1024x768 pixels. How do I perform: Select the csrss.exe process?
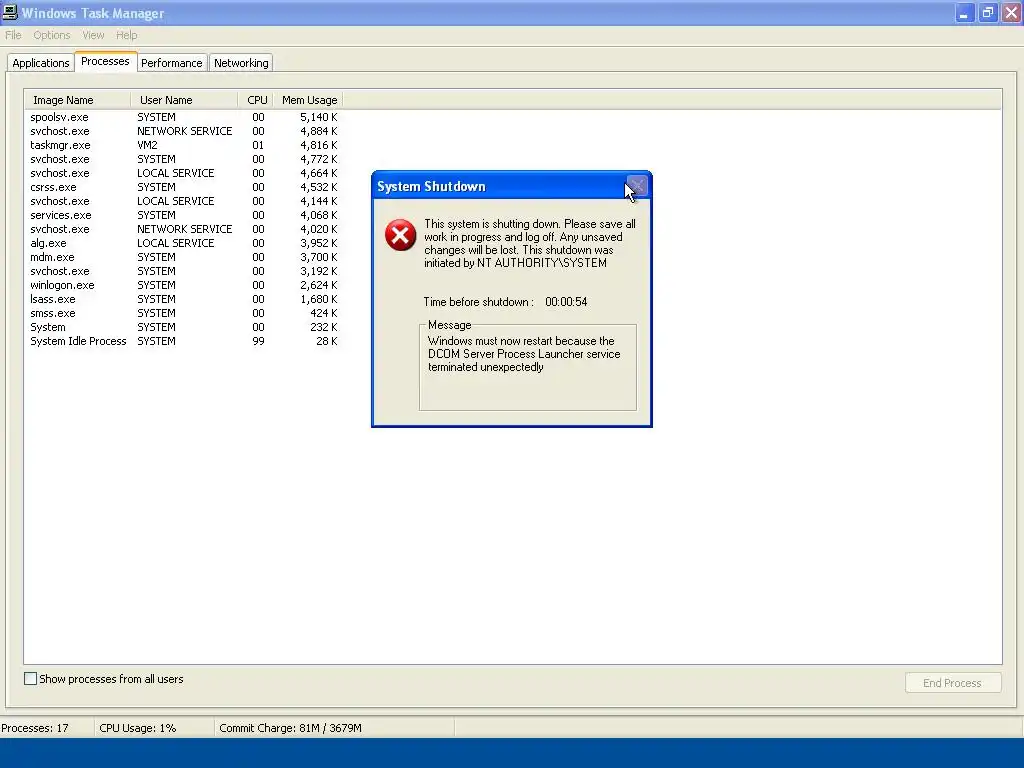pyautogui.click(x=184, y=187)
